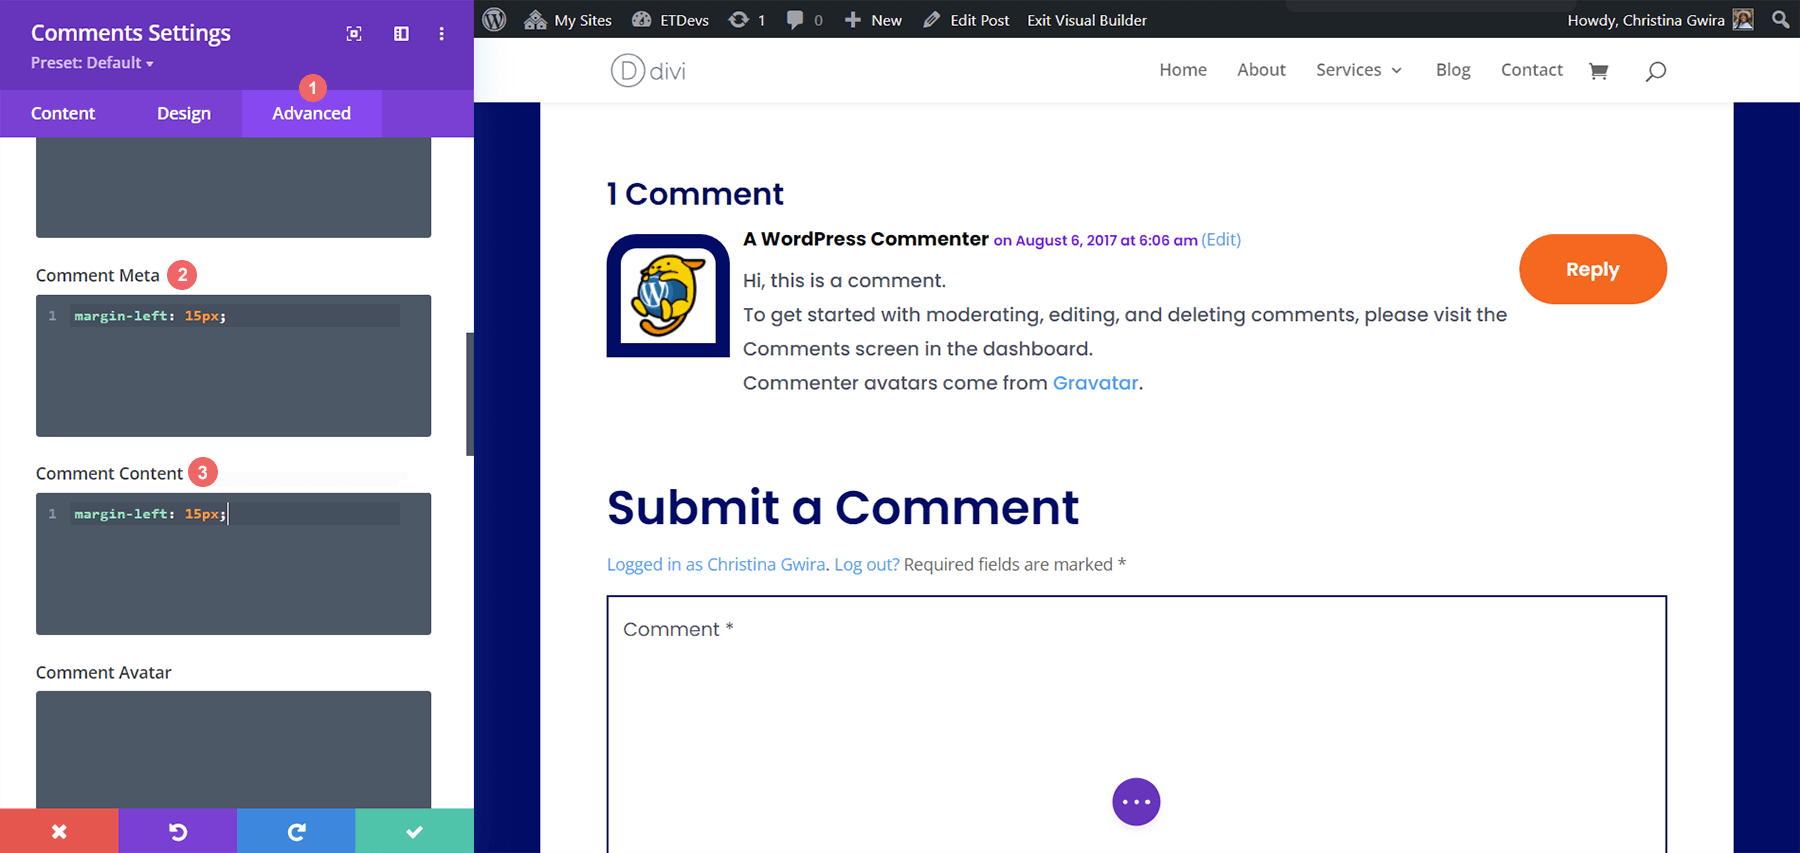Open the My Sites menu
Image resolution: width=1800 pixels, height=853 pixels.
568,20
